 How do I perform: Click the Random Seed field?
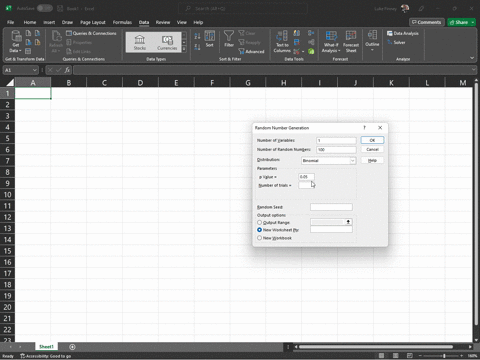(x=331, y=207)
